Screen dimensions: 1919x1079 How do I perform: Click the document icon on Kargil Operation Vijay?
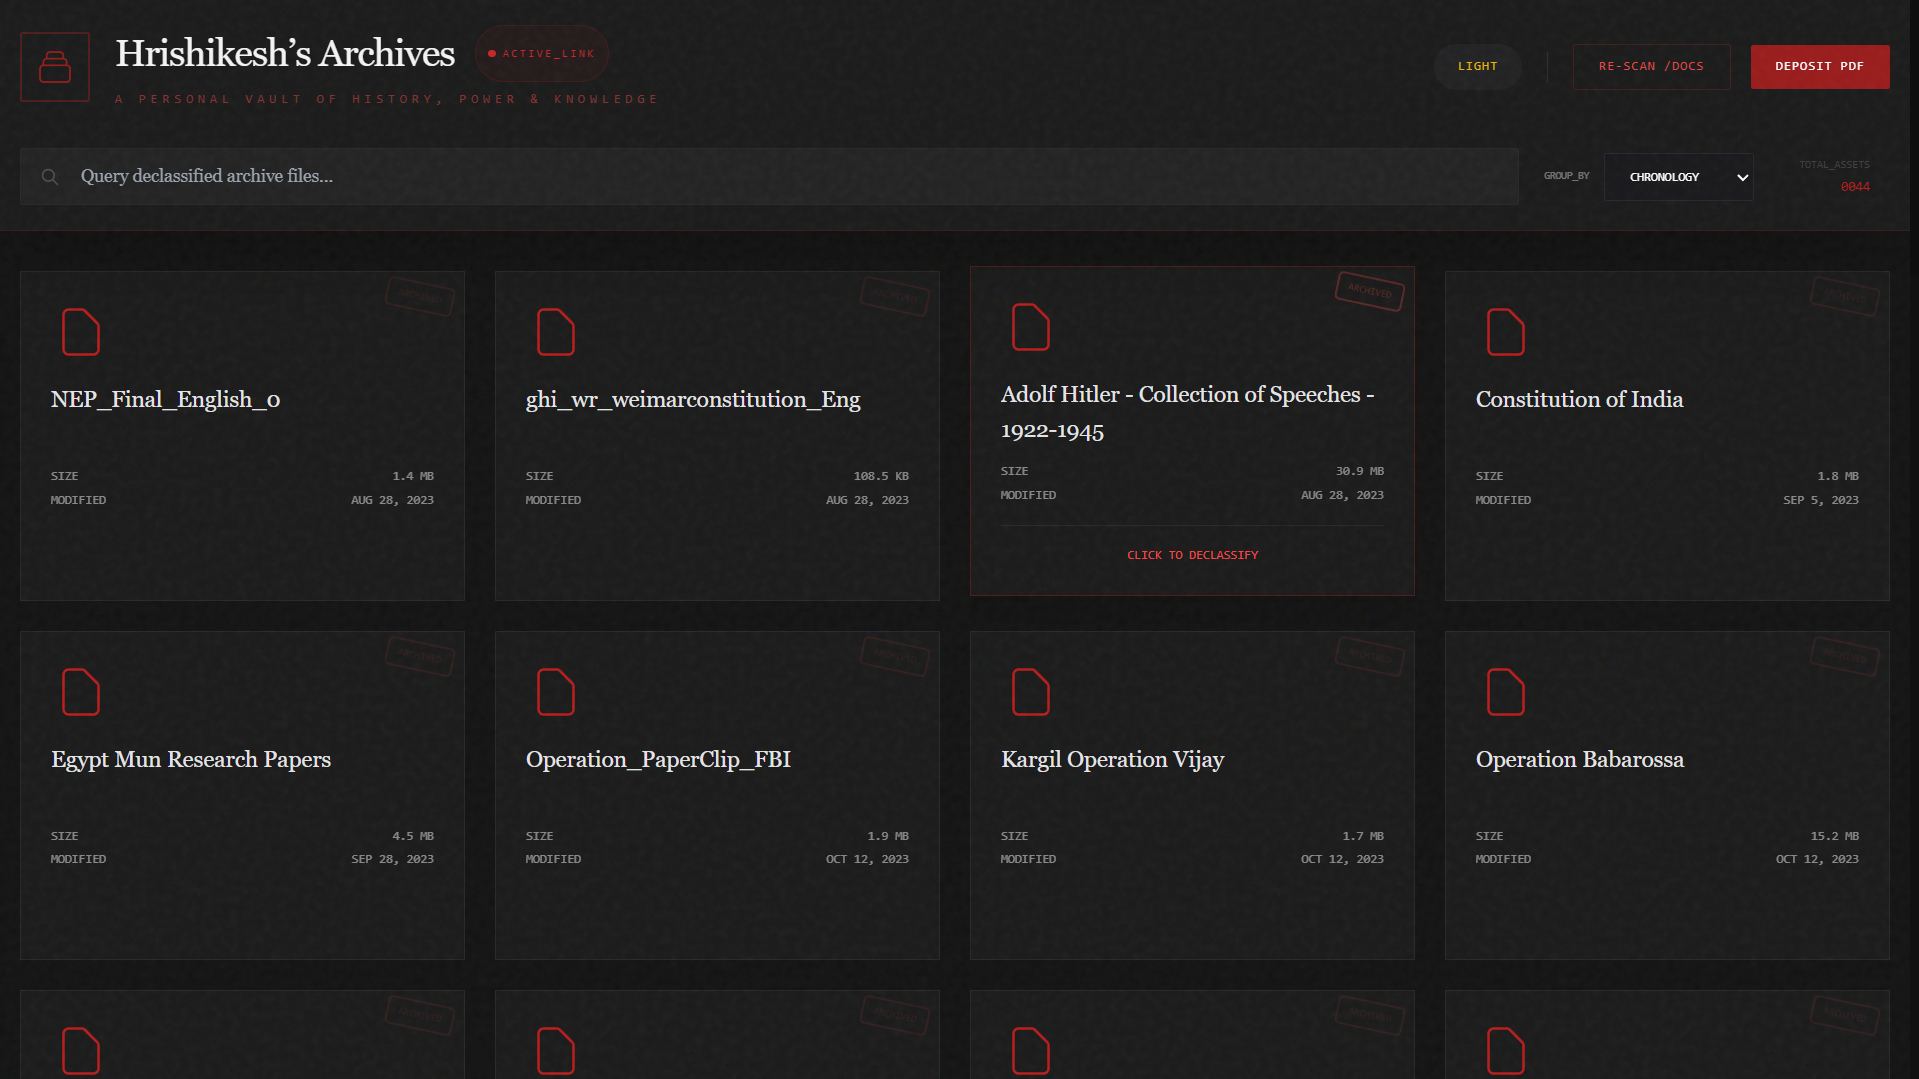[1031, 692]
